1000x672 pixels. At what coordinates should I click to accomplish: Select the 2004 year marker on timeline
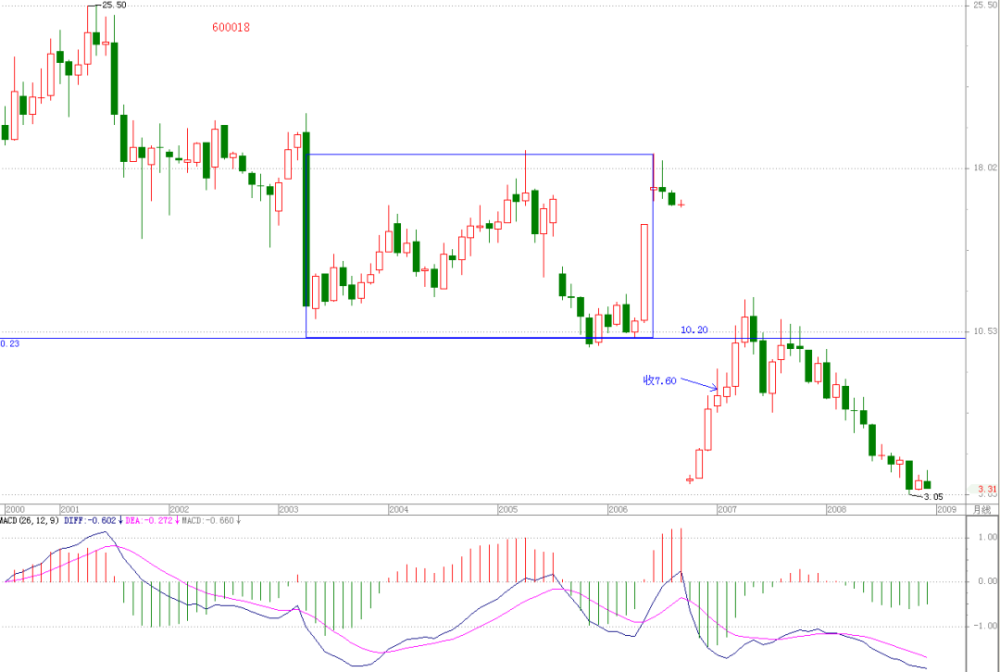pyautogui.click(x=399, y=509)
